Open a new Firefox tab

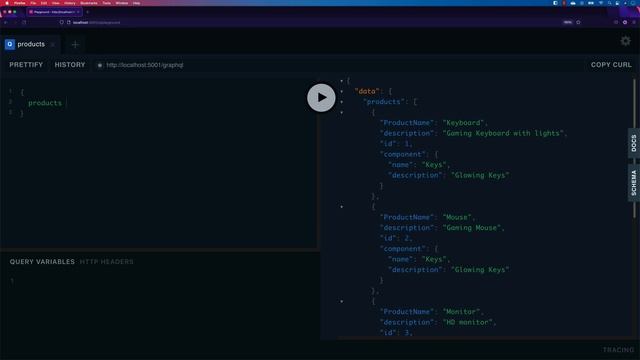pos(87,12)
